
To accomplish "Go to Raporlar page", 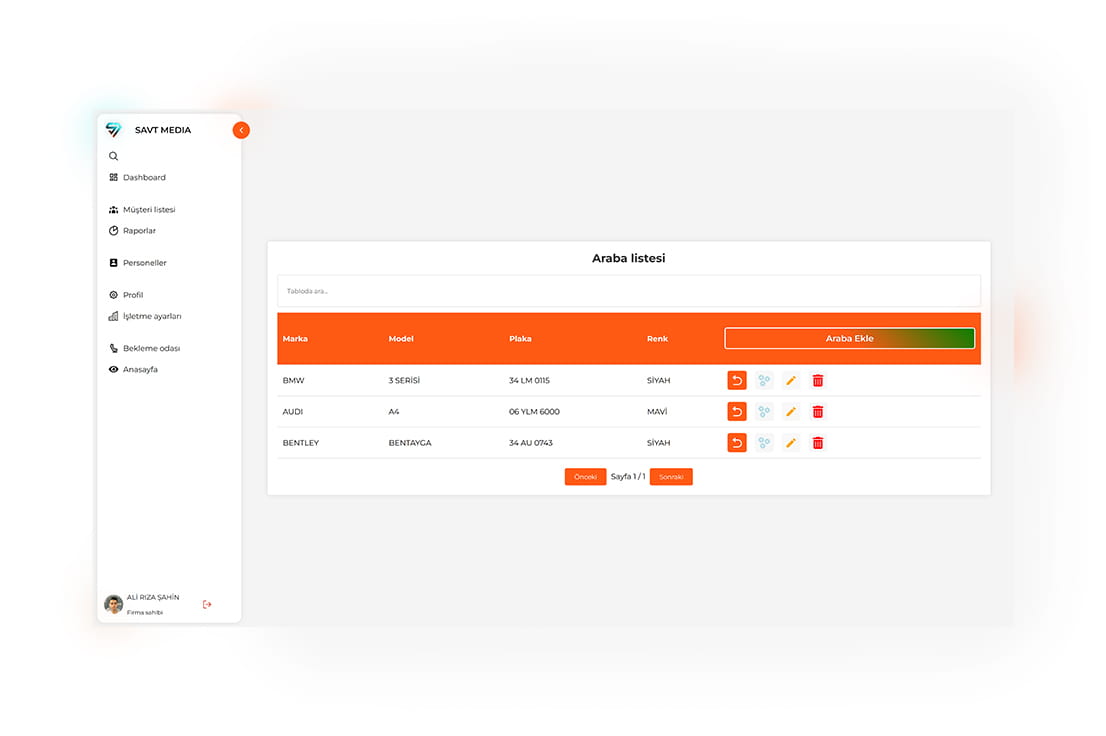I will coord(139,231).
